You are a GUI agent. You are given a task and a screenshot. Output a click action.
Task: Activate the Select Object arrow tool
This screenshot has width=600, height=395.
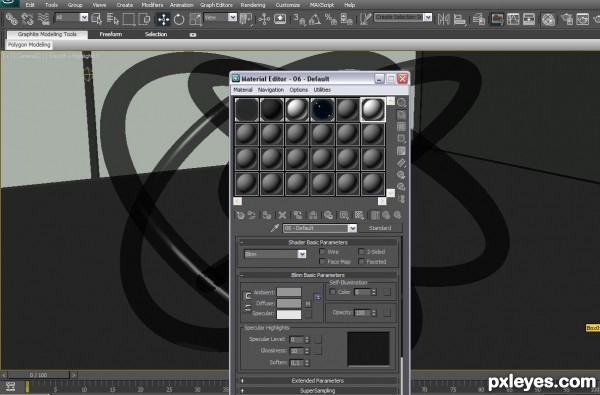pos(97,18)
